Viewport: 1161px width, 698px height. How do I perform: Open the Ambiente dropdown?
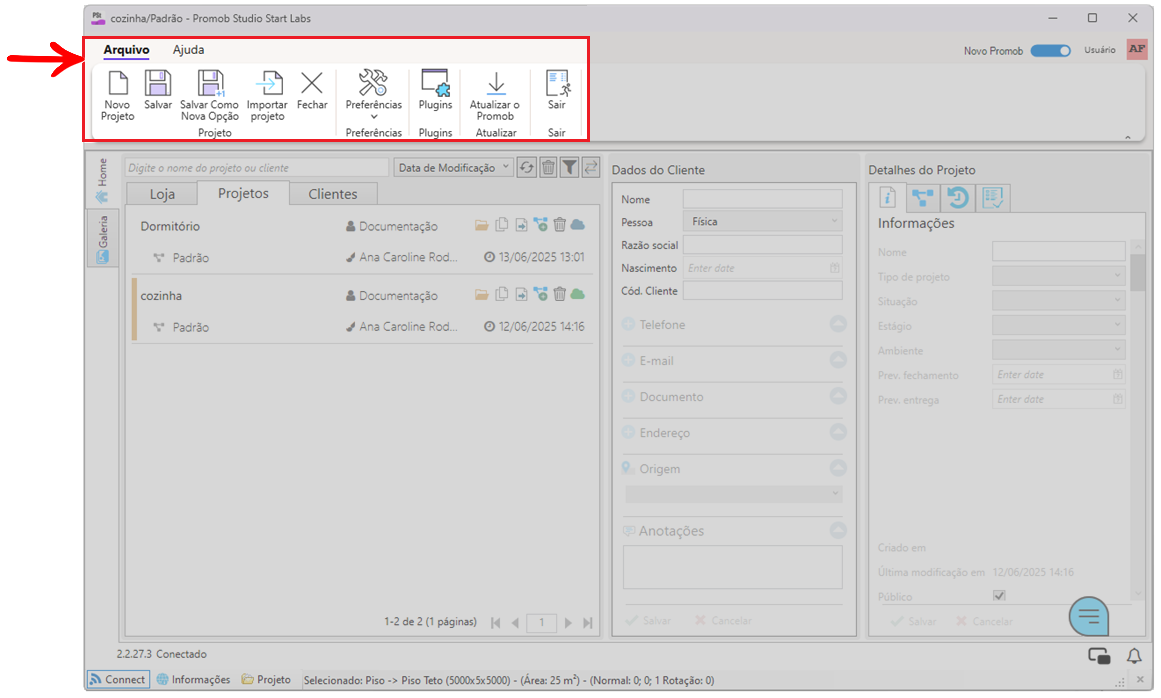1059,349
